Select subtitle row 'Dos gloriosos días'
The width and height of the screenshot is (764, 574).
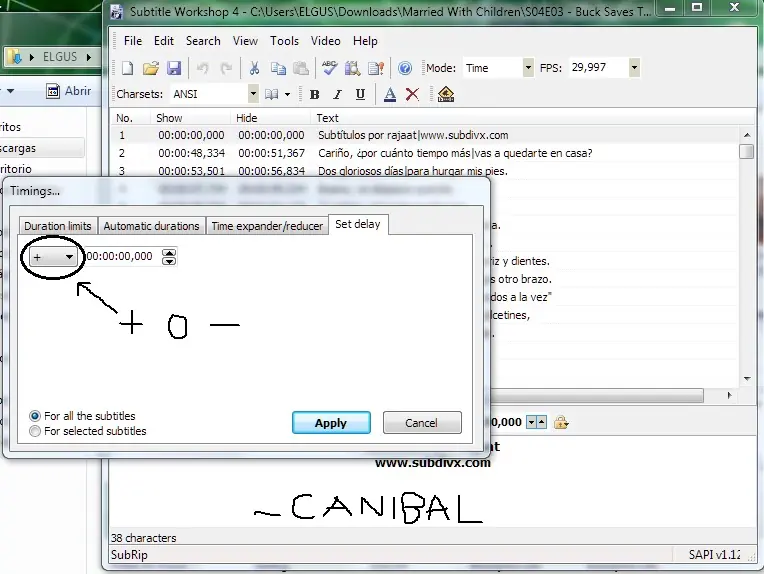pos(425,171)
